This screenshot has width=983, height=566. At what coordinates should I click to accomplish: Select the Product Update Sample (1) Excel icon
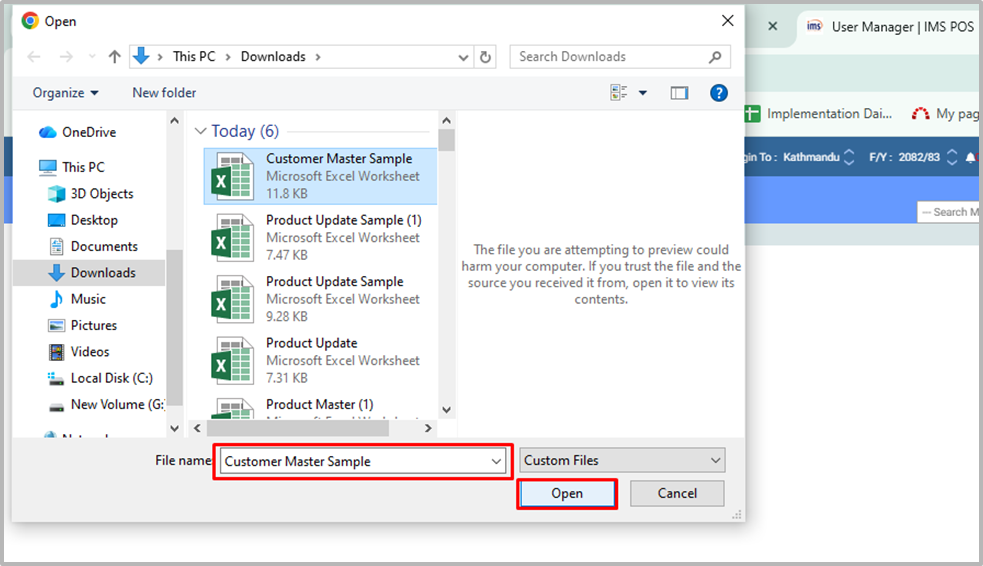231,238
